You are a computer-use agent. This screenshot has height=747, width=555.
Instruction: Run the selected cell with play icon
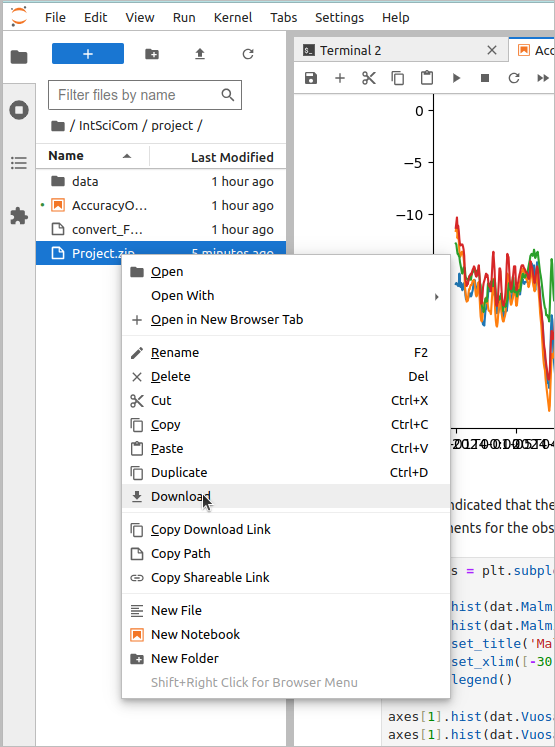coord(456,78)
